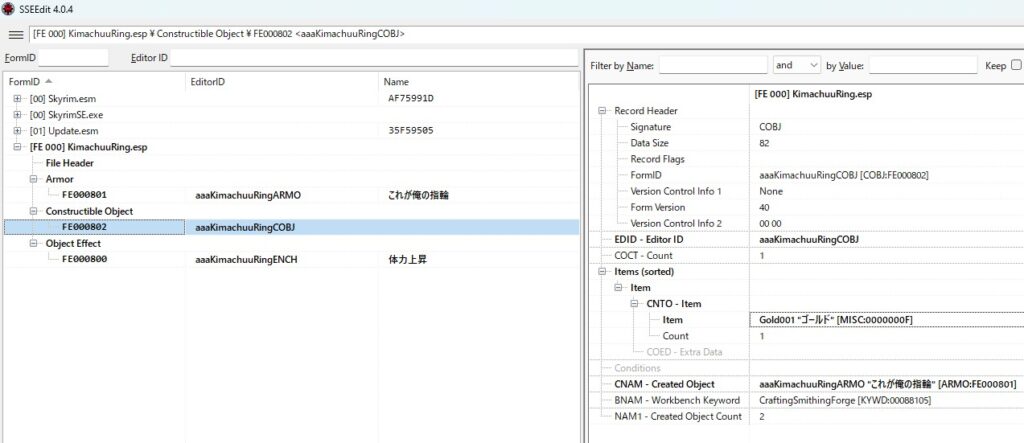1024x443 pixels.
Task: Click the by Value filter field
Action: click(922, 65)
